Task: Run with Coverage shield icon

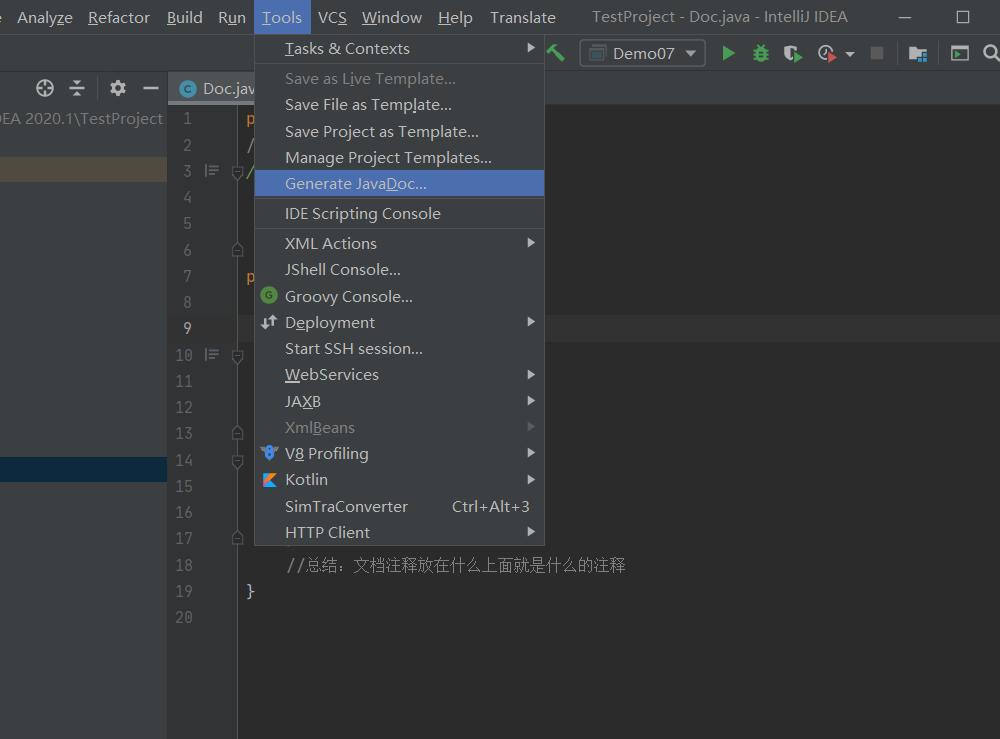Action: pyautogui.click(x=793, y=54)
